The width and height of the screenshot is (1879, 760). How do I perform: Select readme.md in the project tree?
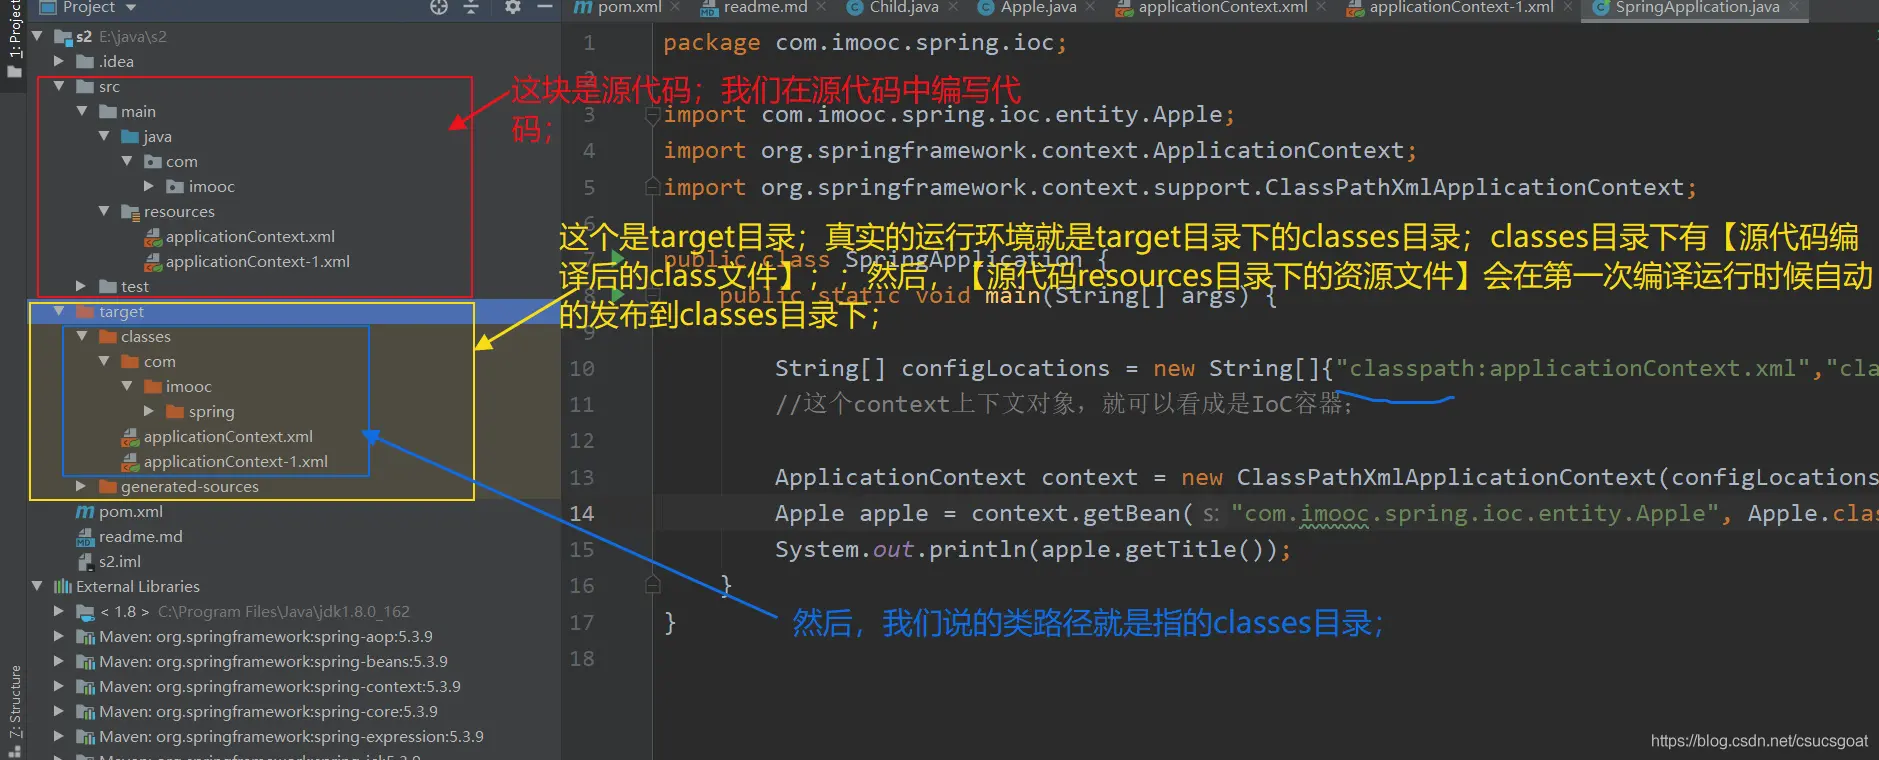coord(141,536)
